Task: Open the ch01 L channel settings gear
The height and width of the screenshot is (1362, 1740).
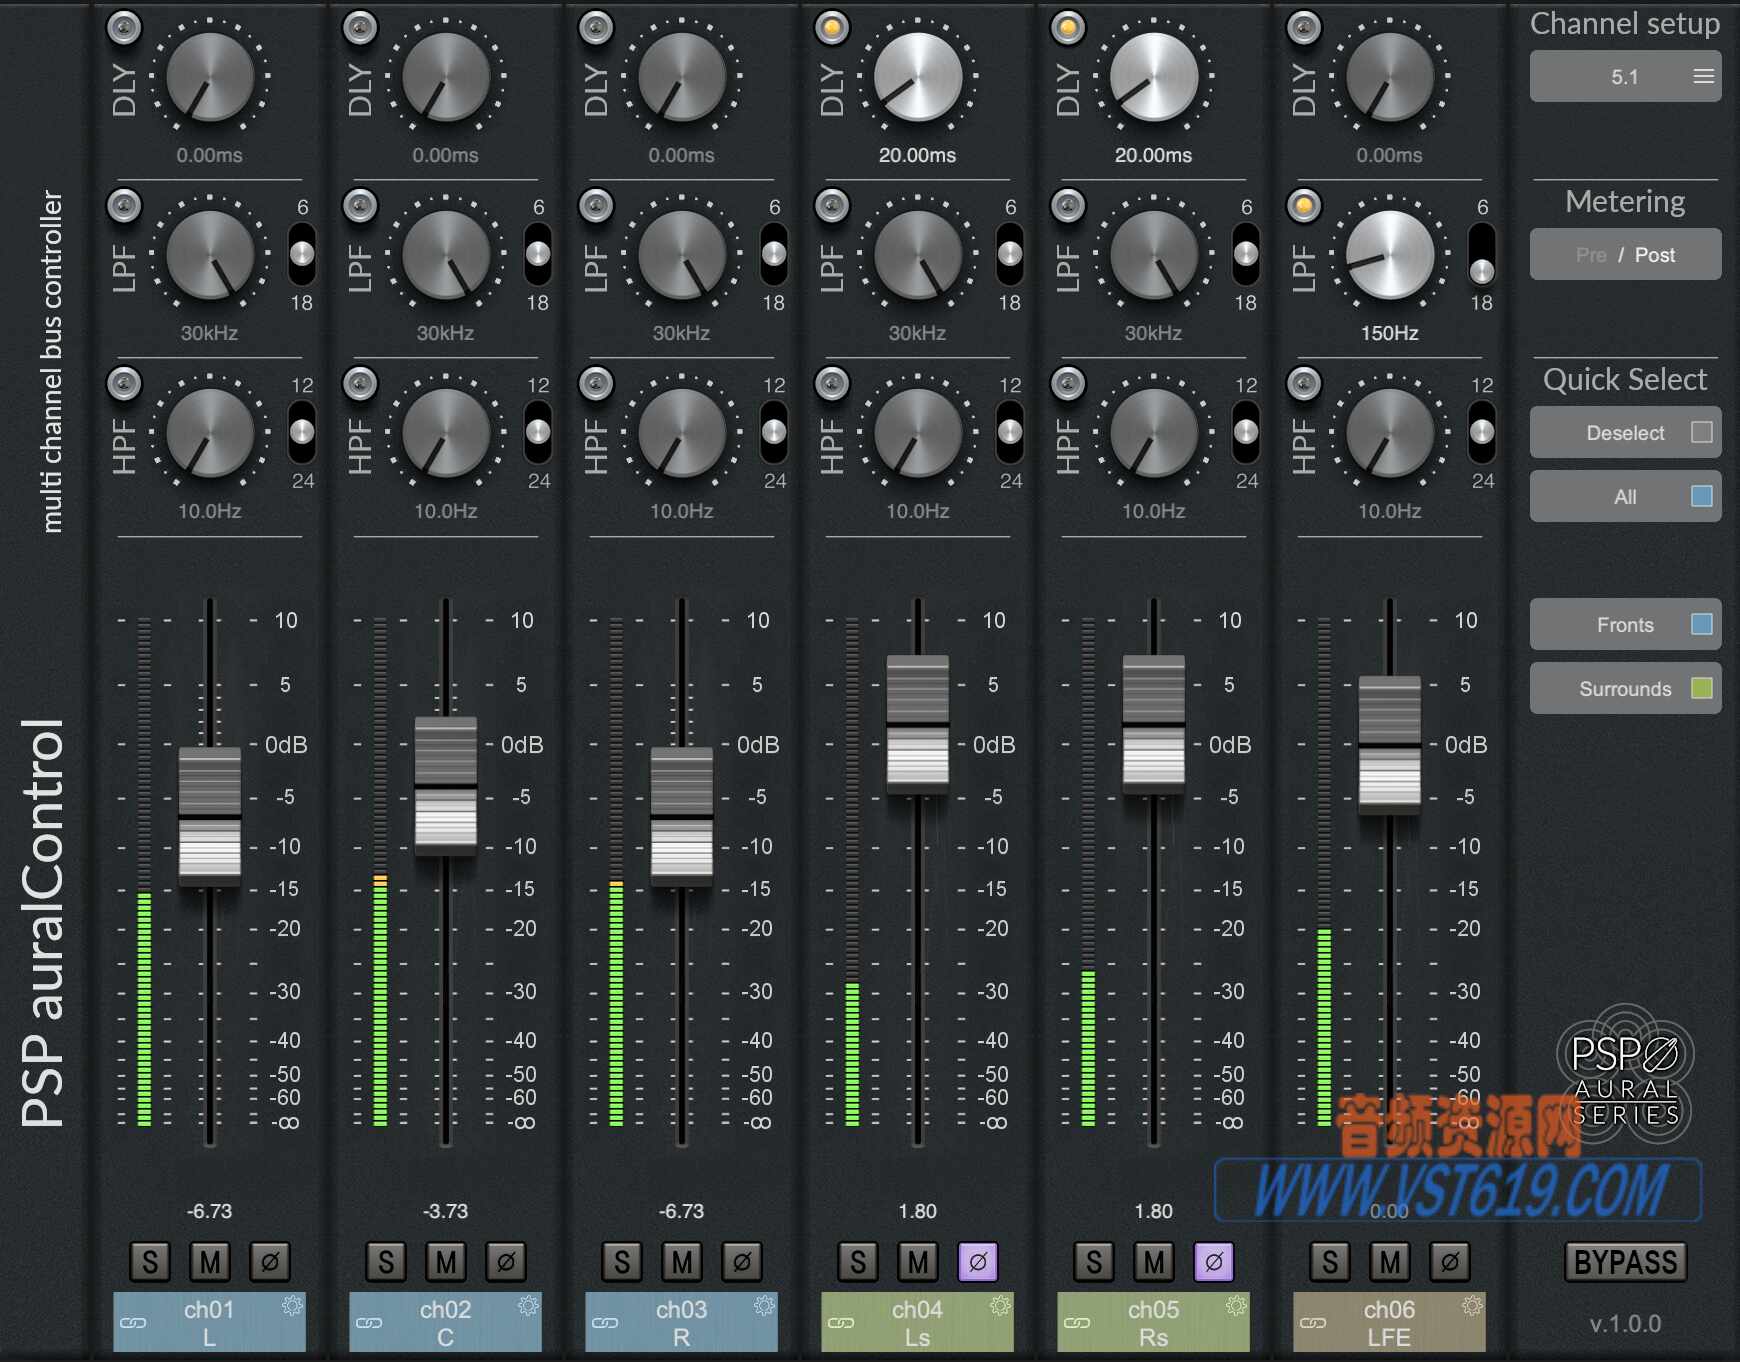Action: click(x=292, y=1306)
